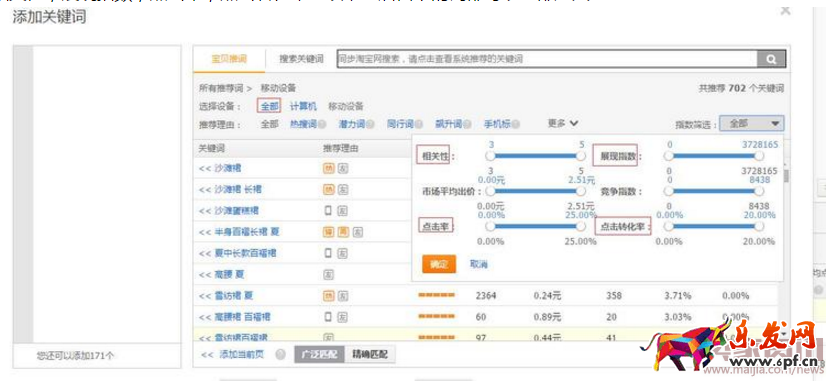Screen dimensions: 828x382
Task: Click first orange tag in 半身百褶长裙 夏 row
Action: [x=328, y=231]
